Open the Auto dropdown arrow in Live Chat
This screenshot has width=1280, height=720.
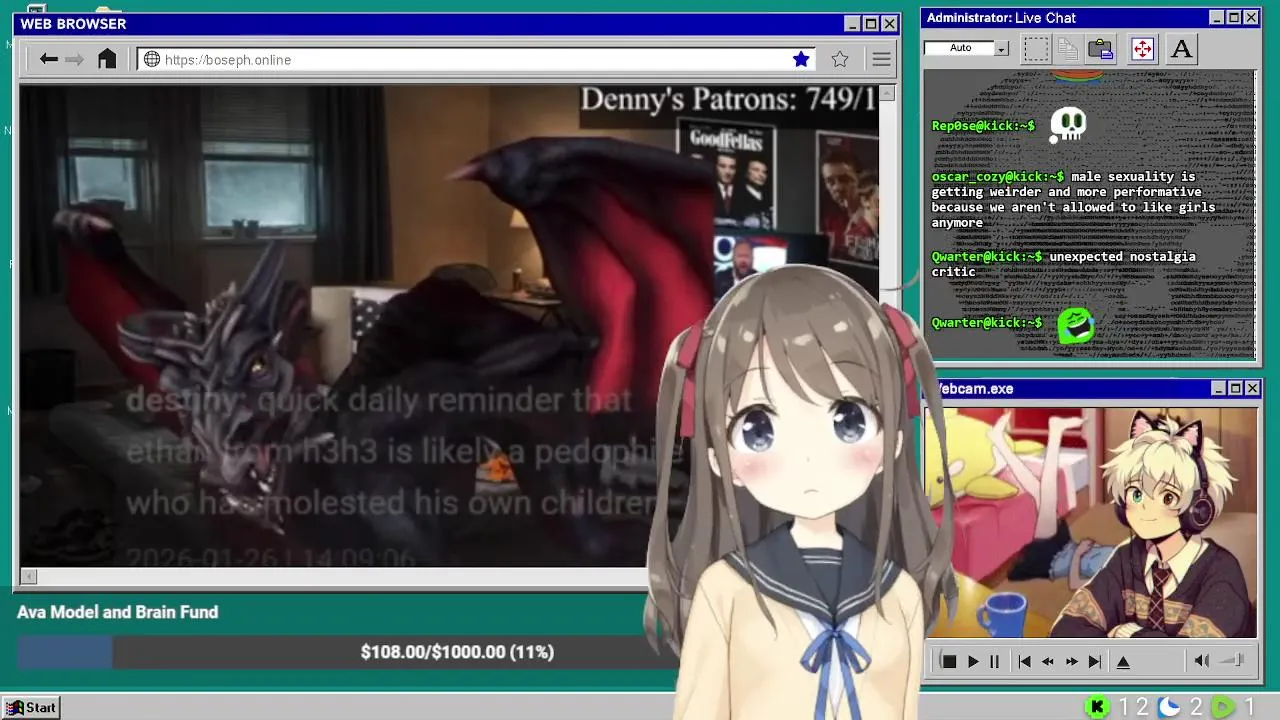tap(1001, 49)
